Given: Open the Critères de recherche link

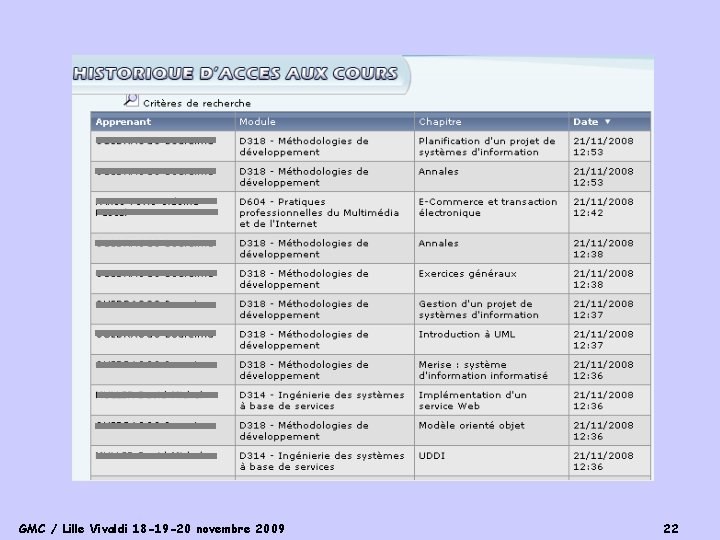Looking at the screenshot, I should point(197,103).
